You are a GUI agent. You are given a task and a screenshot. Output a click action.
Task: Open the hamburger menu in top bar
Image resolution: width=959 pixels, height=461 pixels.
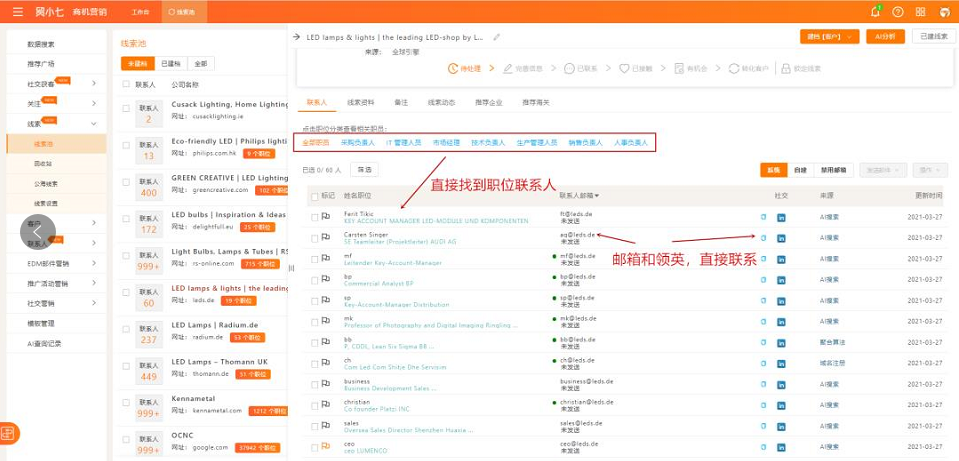coord(18,12)
